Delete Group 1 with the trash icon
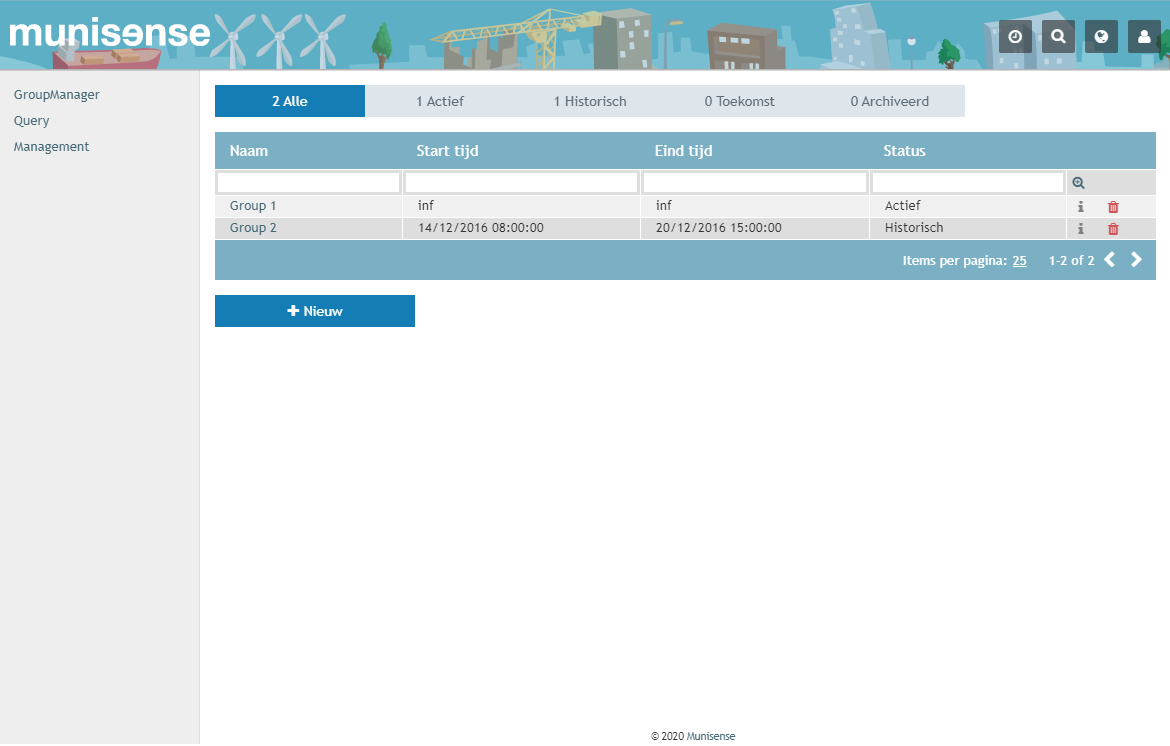1170x746 pixels. click(x=1111, y=205)
